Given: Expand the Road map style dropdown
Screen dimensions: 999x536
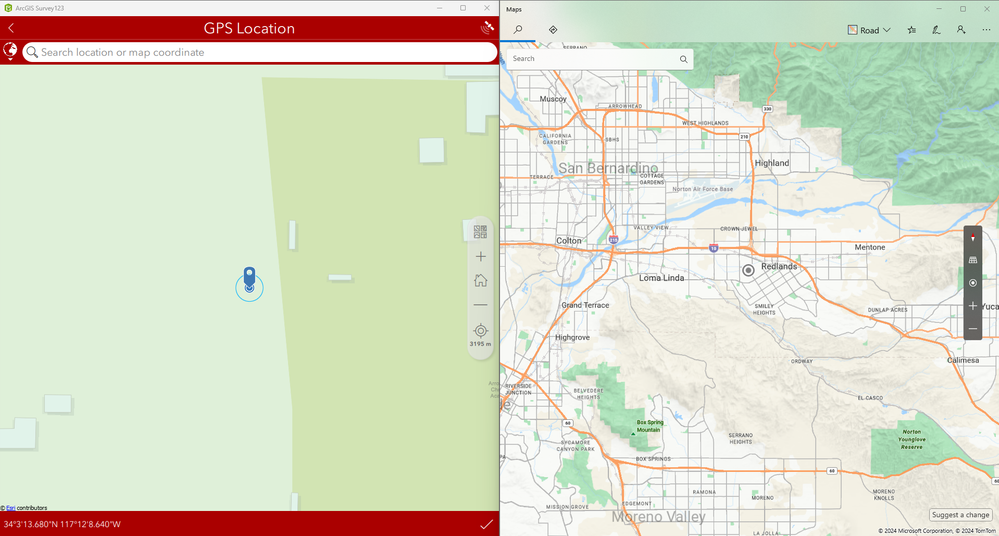Looking at the screenshot, I should click(869, 30).
